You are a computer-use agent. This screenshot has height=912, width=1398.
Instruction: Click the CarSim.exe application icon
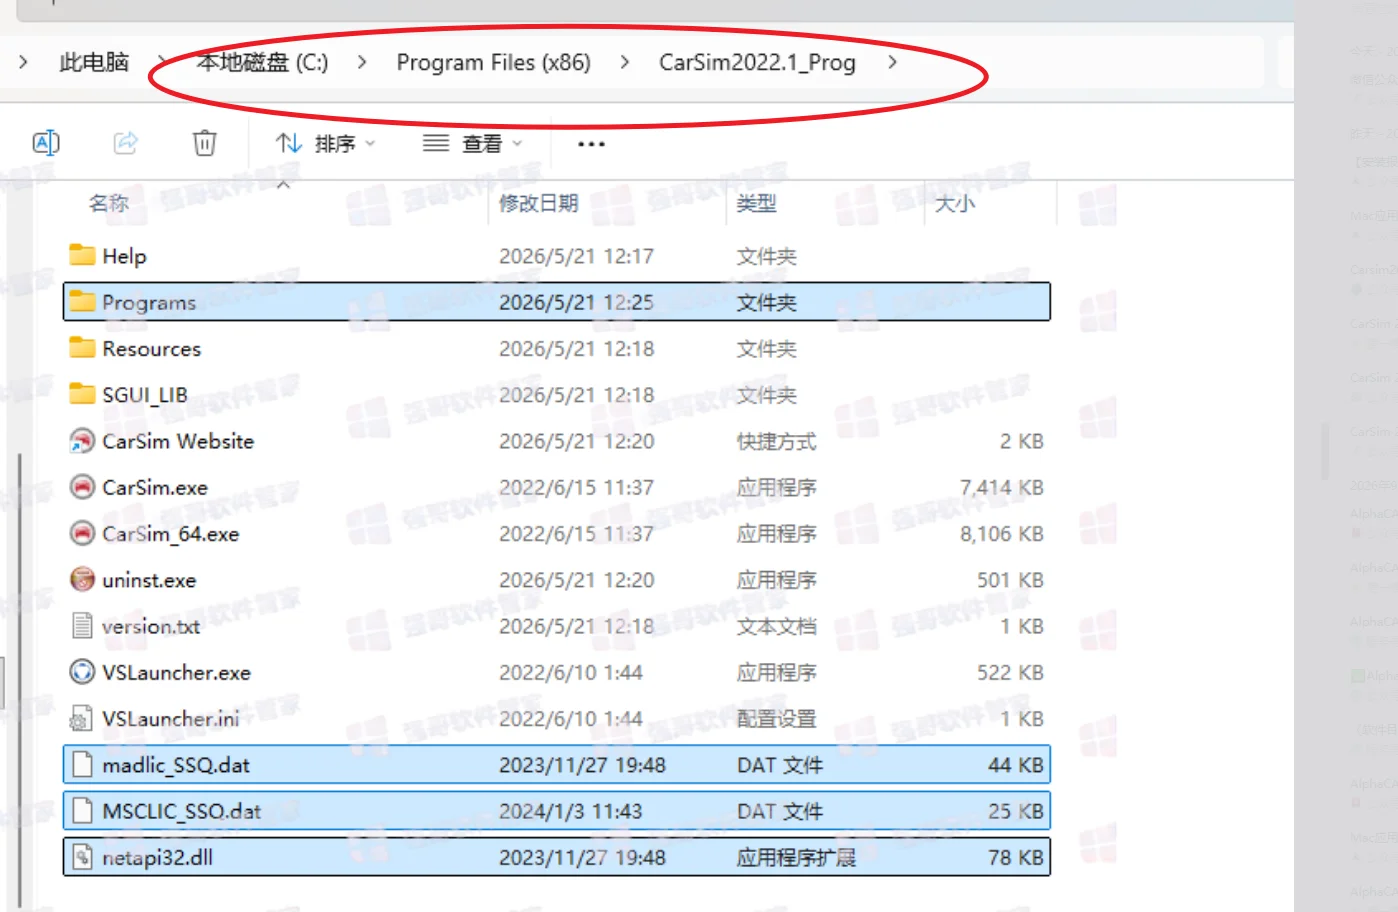click(82, 486)
